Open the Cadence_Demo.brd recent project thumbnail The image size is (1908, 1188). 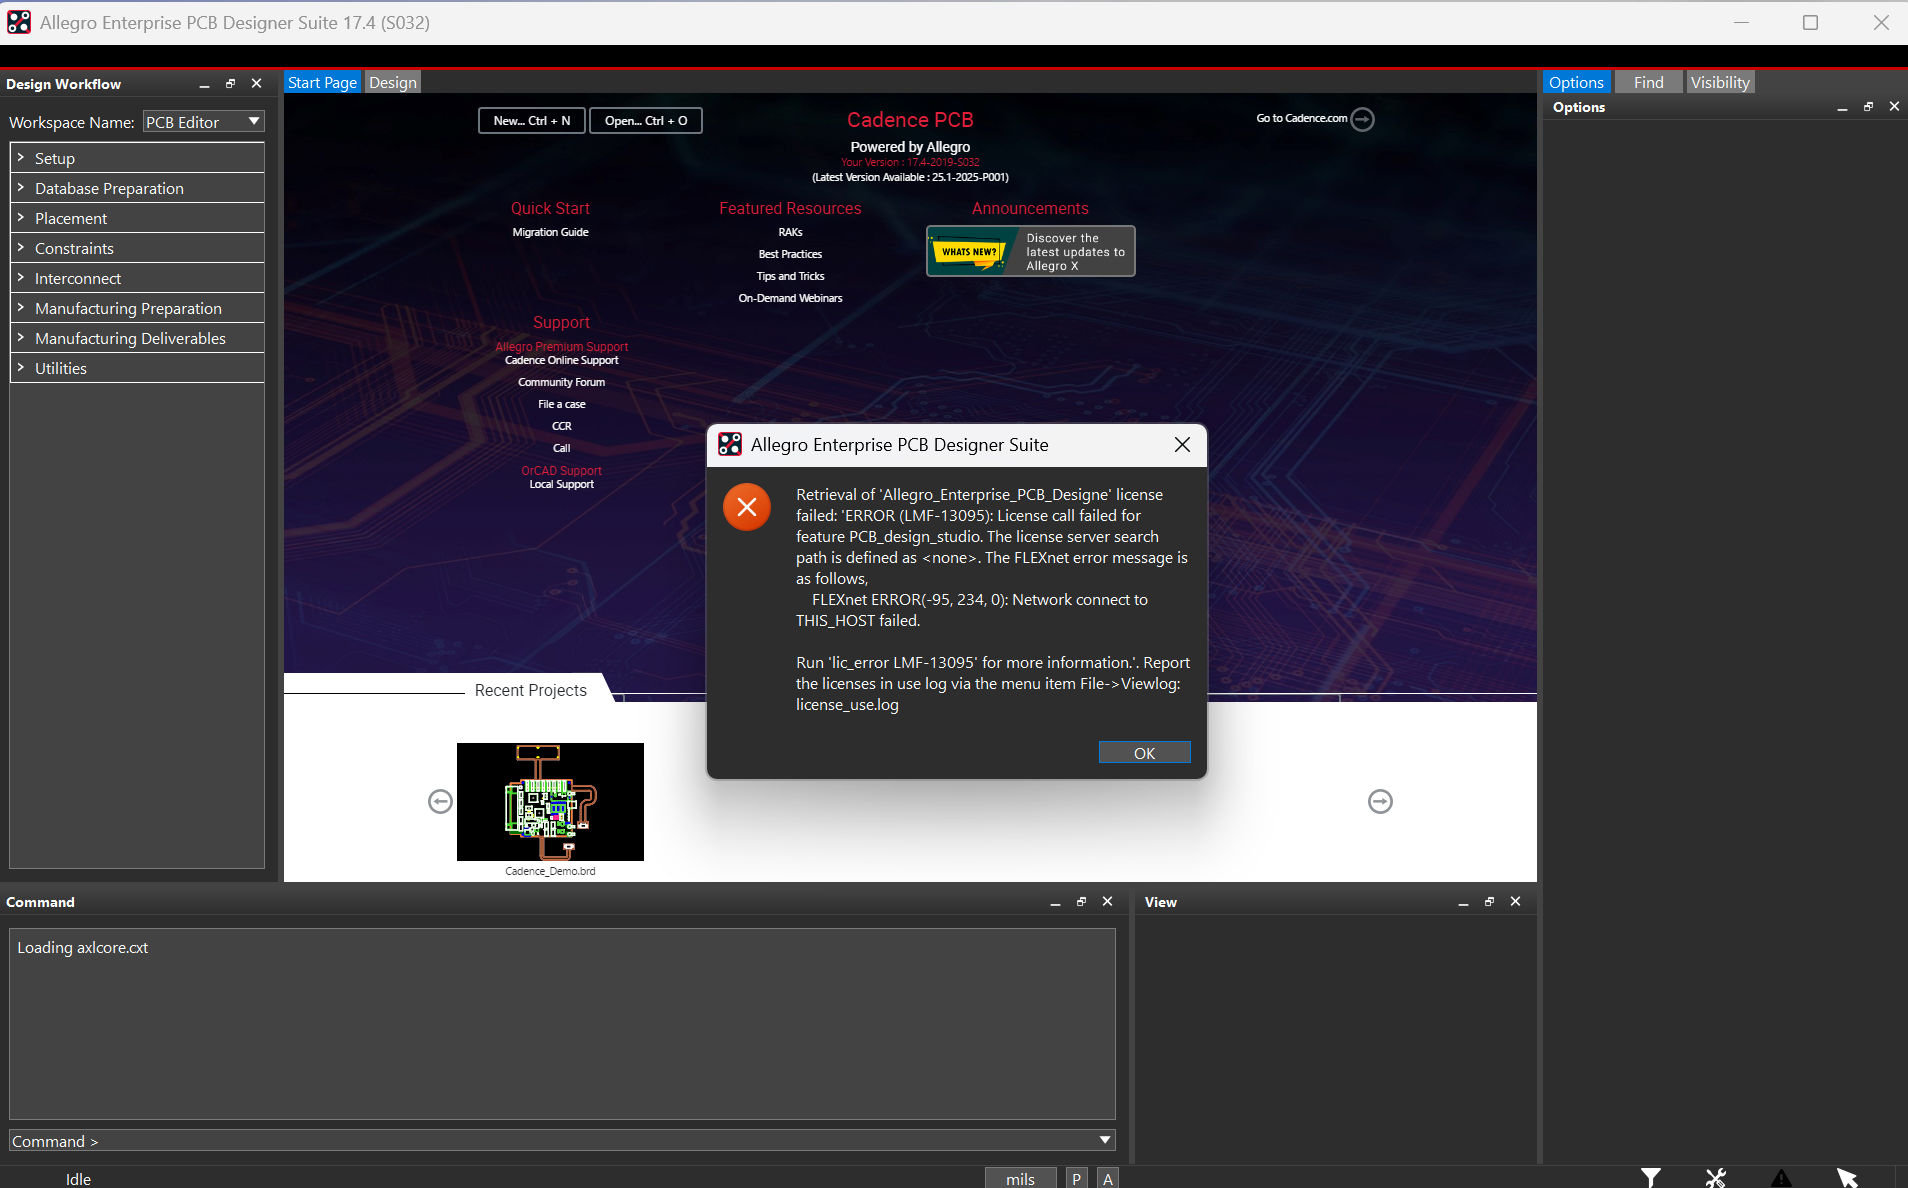pos(550,802)
